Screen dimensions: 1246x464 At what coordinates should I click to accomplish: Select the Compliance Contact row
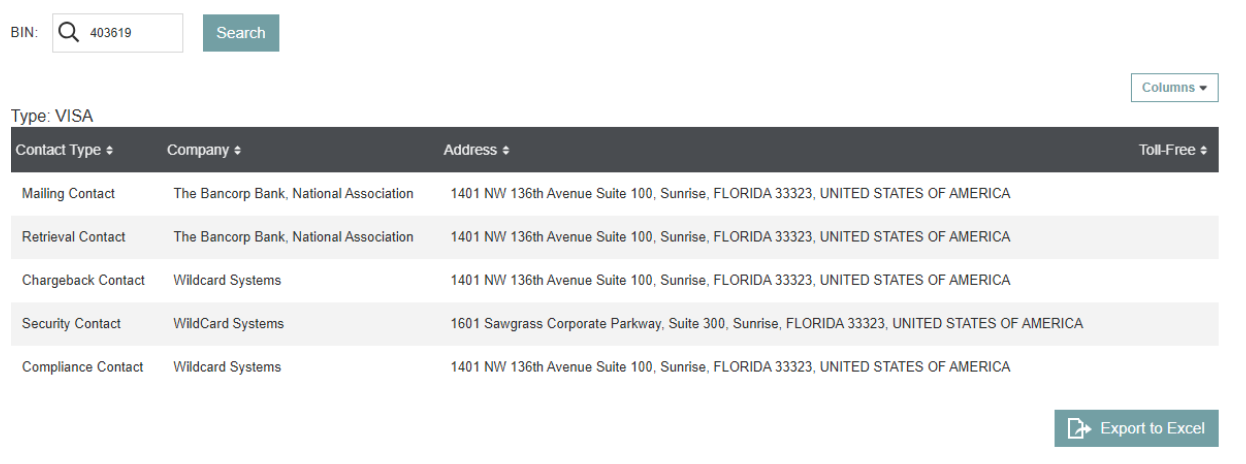[82, 367]
